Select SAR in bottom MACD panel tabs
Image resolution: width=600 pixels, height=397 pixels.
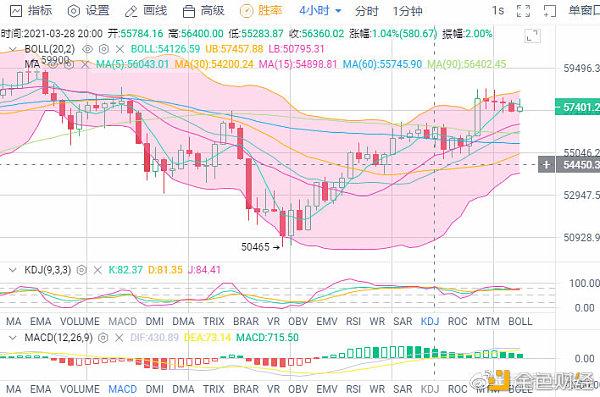pyautogui.click(x=403, y=389)
